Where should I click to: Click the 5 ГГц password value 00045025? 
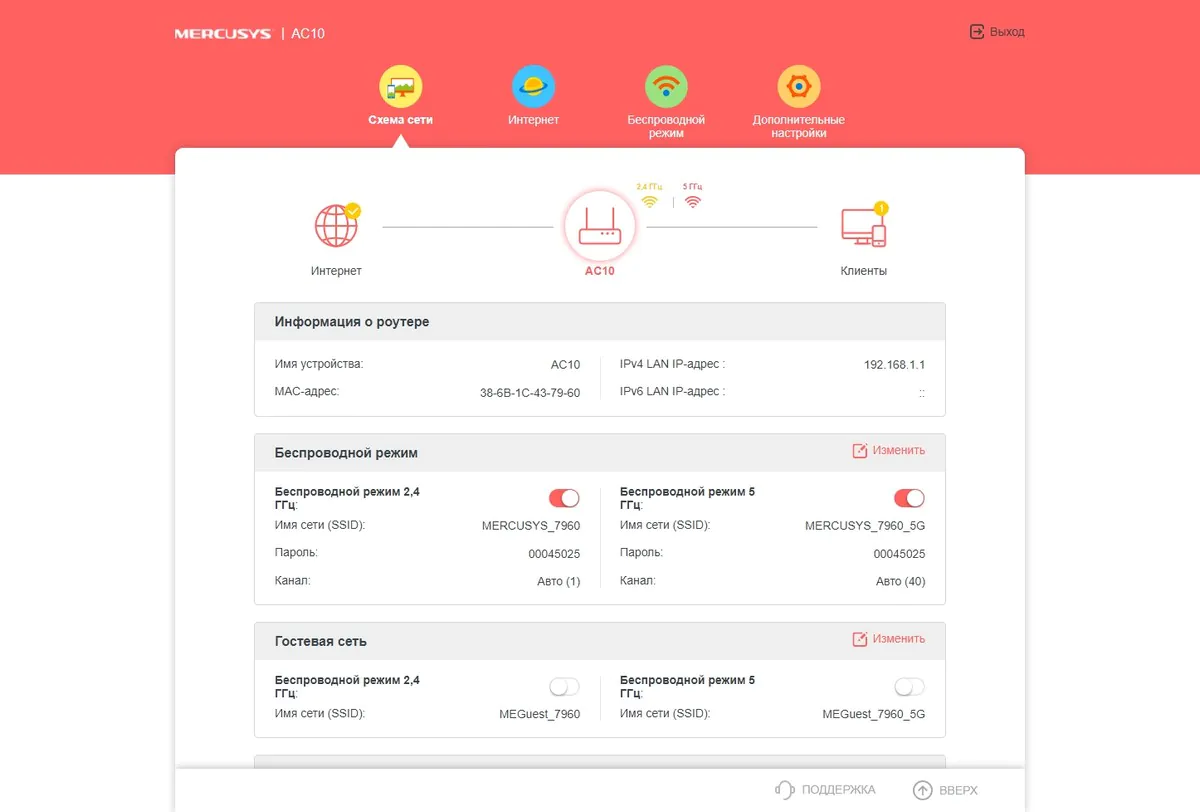(x=899, y=554)
